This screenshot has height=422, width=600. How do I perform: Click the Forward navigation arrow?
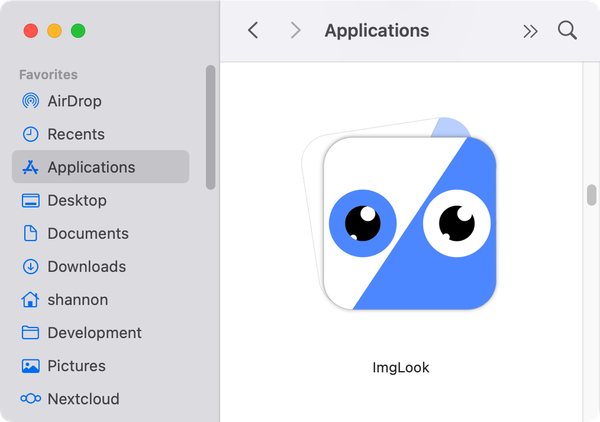tap(295, 31)
